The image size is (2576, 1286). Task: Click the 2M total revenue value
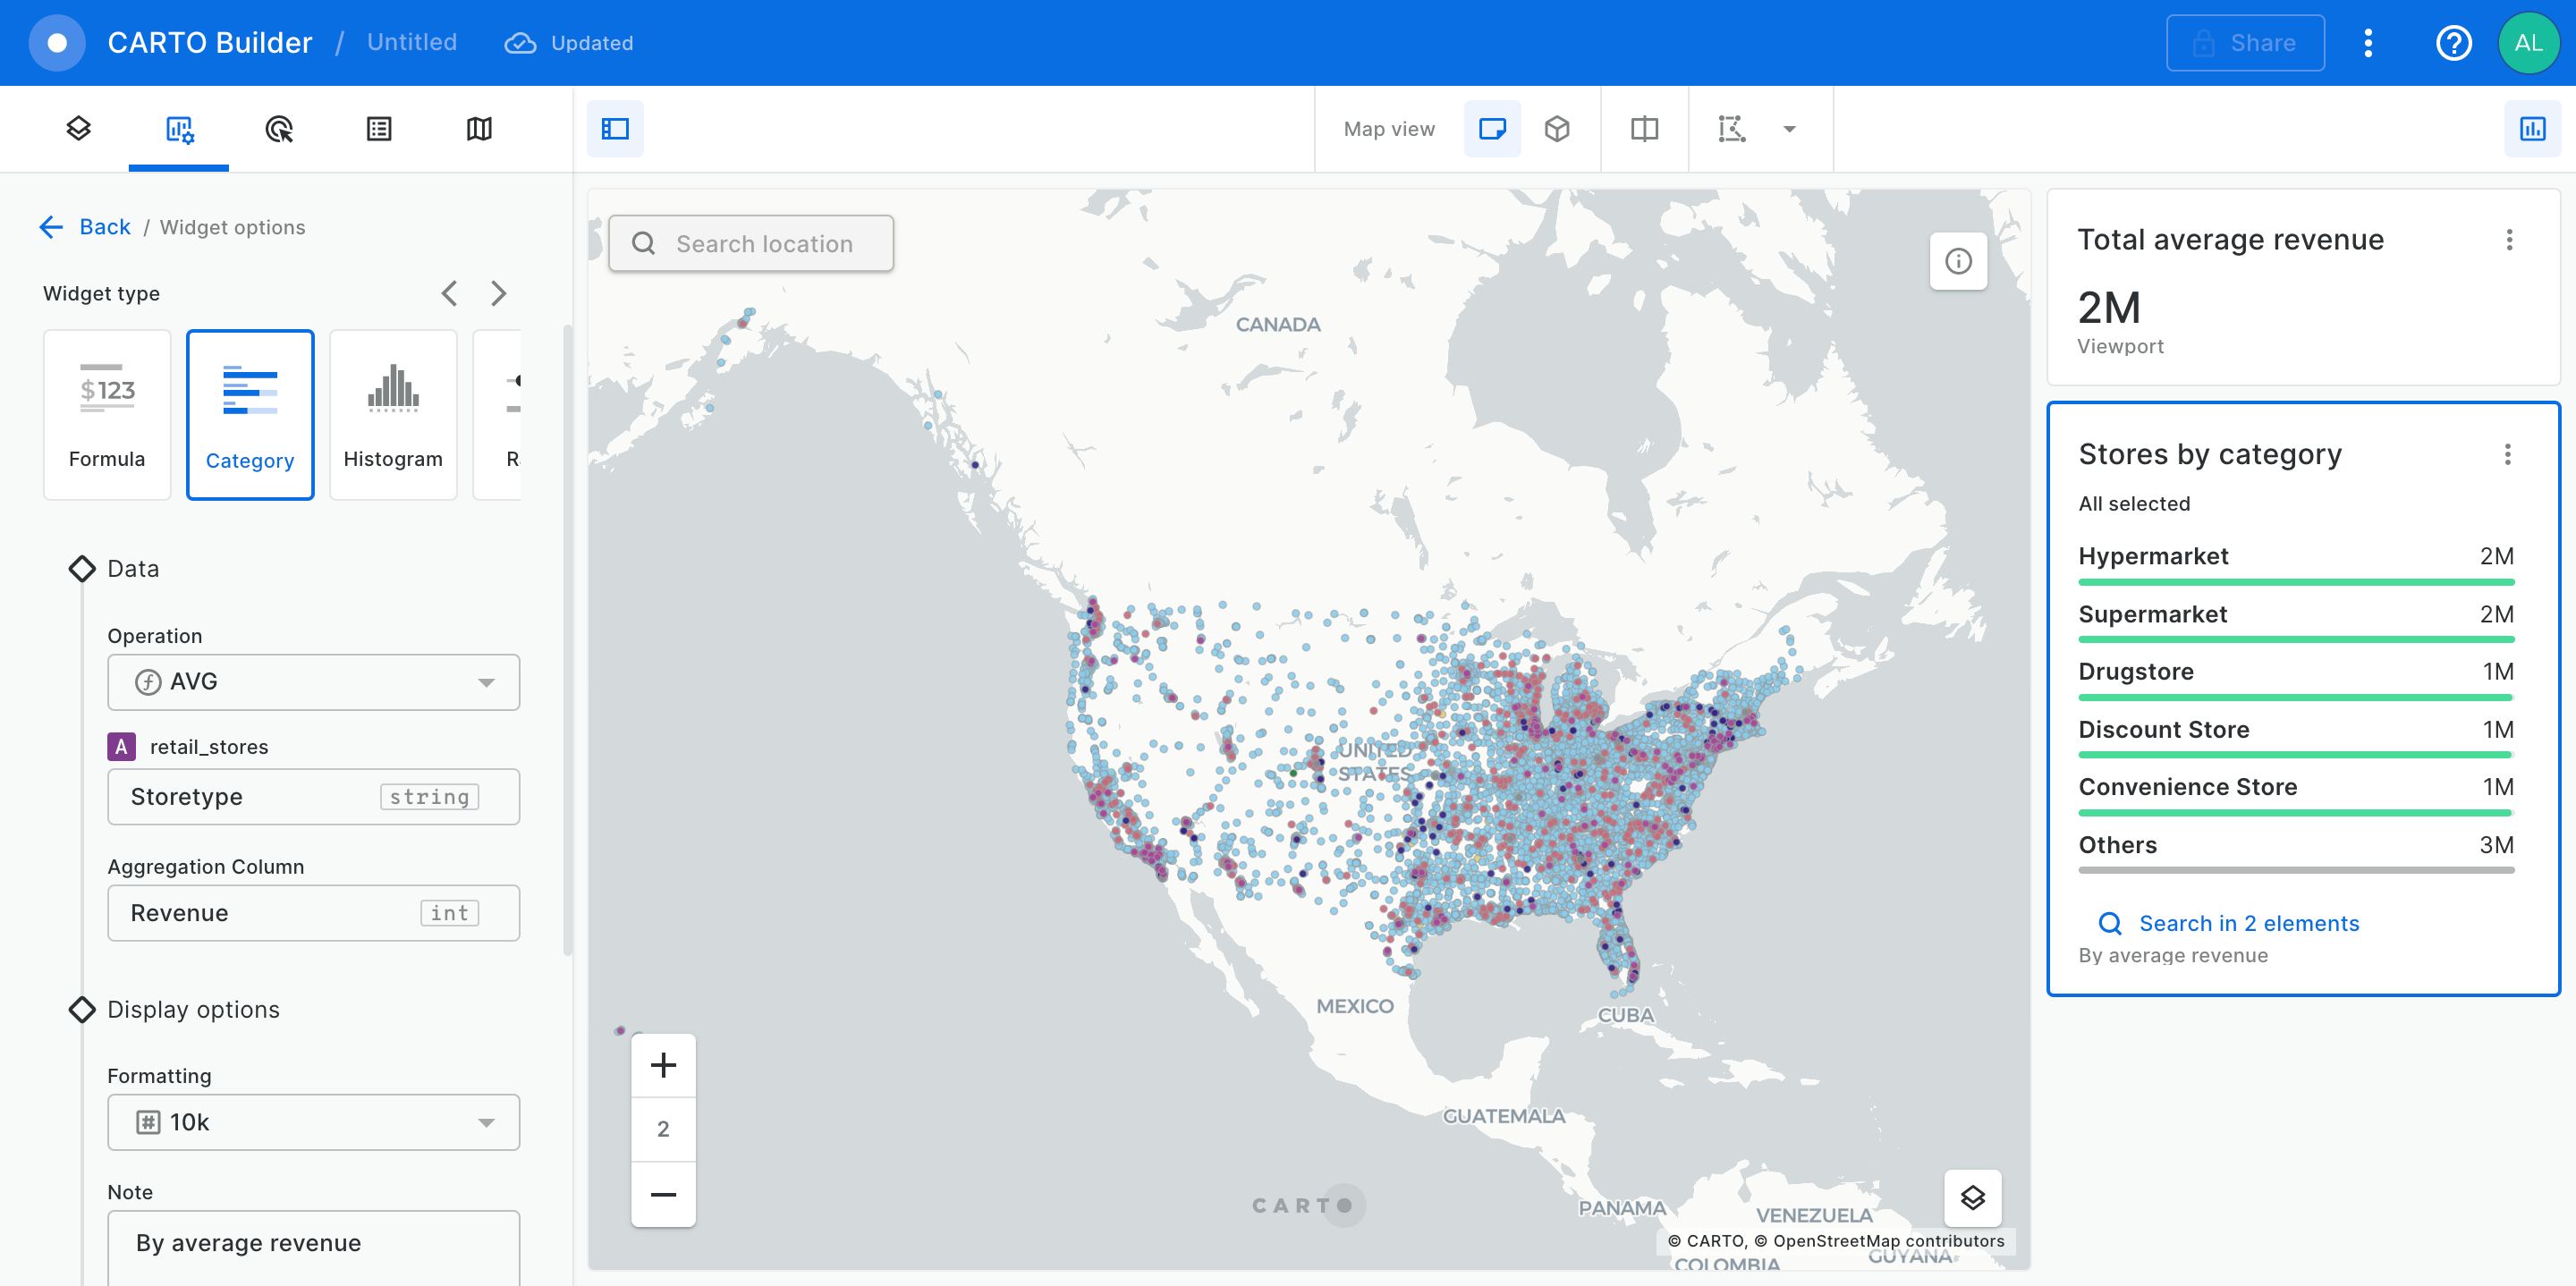(x=2108, y=307)
